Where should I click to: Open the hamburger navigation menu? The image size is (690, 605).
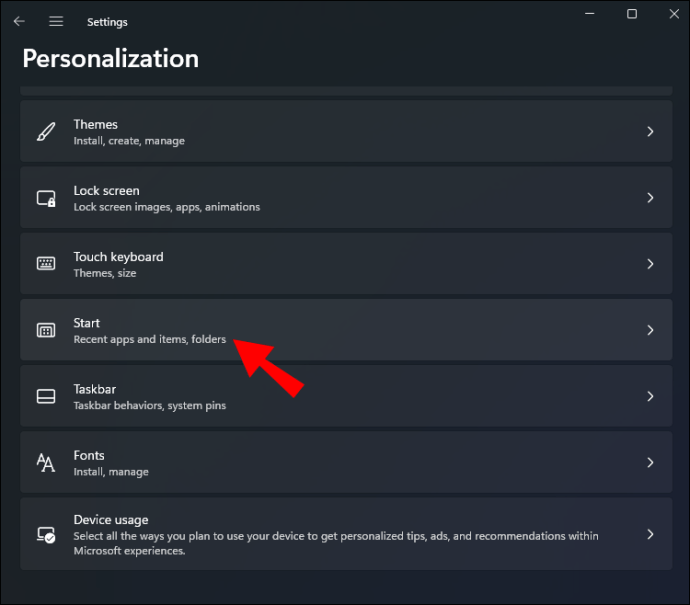coord(56,21)
